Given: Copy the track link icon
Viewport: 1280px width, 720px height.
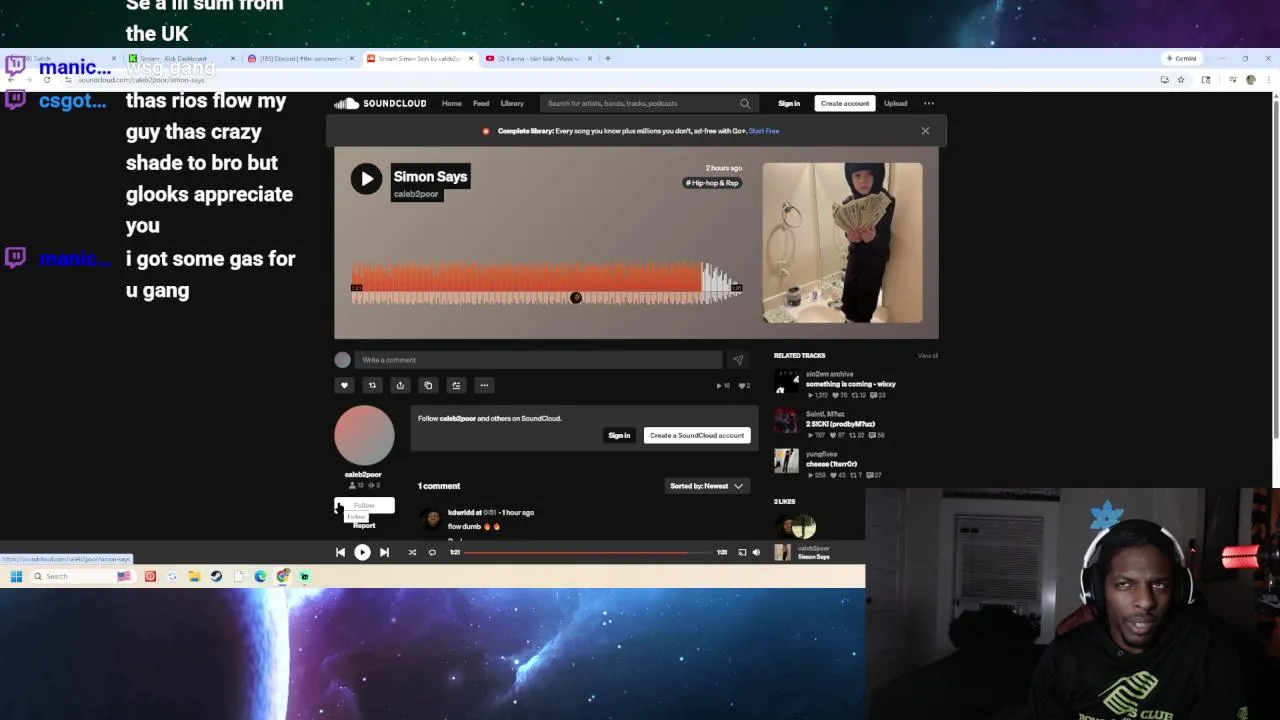Looking at the screenshot, I should click(428, 385).
